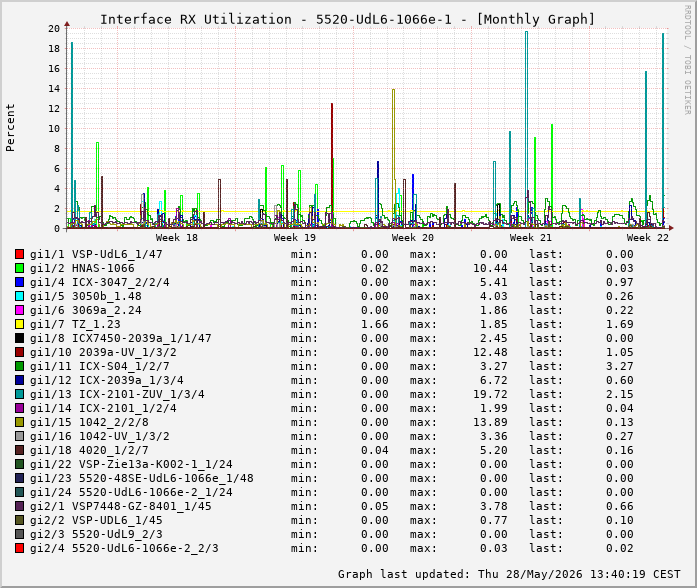Click the magenta swatch for gi1/6 3069a_2.24
Screen dimensions: 697x588
[19, 310]
